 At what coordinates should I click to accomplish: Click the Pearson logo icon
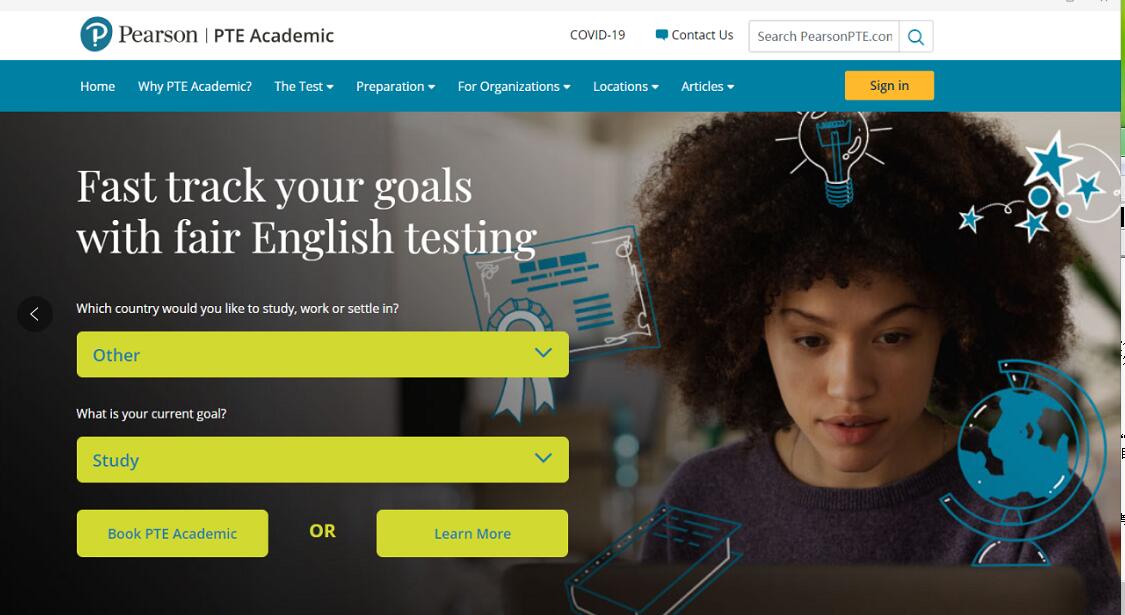tap(96, 34)
